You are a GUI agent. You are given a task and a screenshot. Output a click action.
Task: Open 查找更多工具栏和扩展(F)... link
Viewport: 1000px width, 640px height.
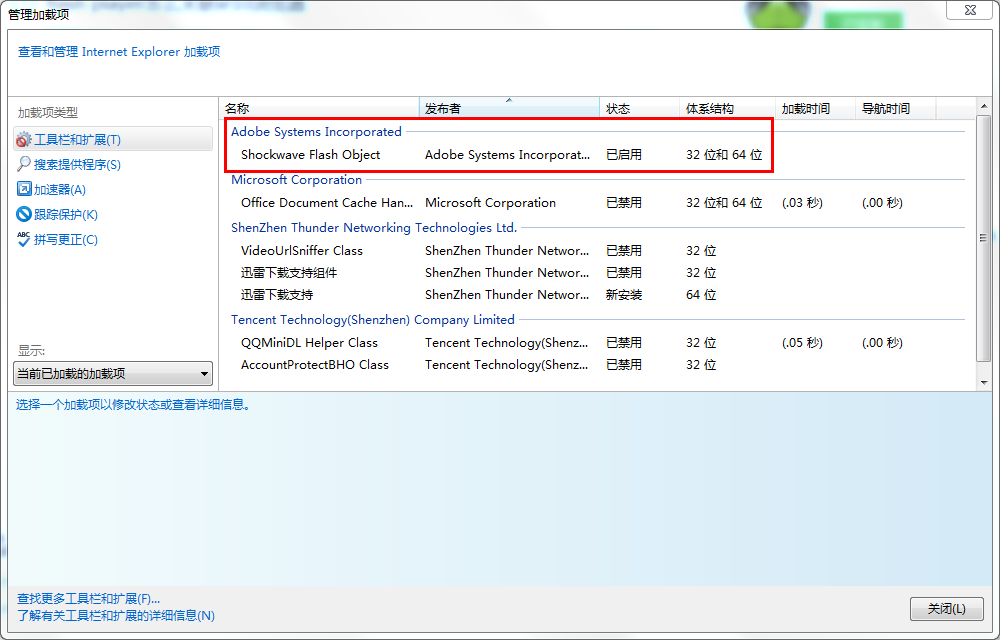click(88, 599)
